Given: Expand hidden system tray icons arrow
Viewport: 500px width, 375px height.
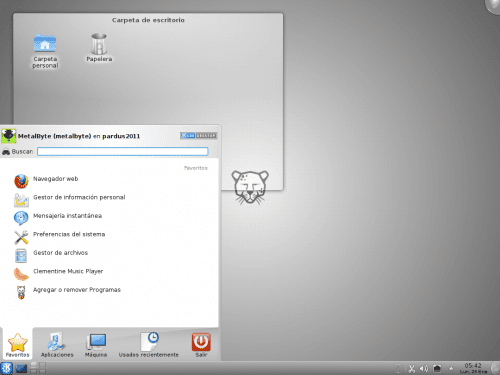Looking at the screenshot, I should pyautogui.click(x=451, y=369).
